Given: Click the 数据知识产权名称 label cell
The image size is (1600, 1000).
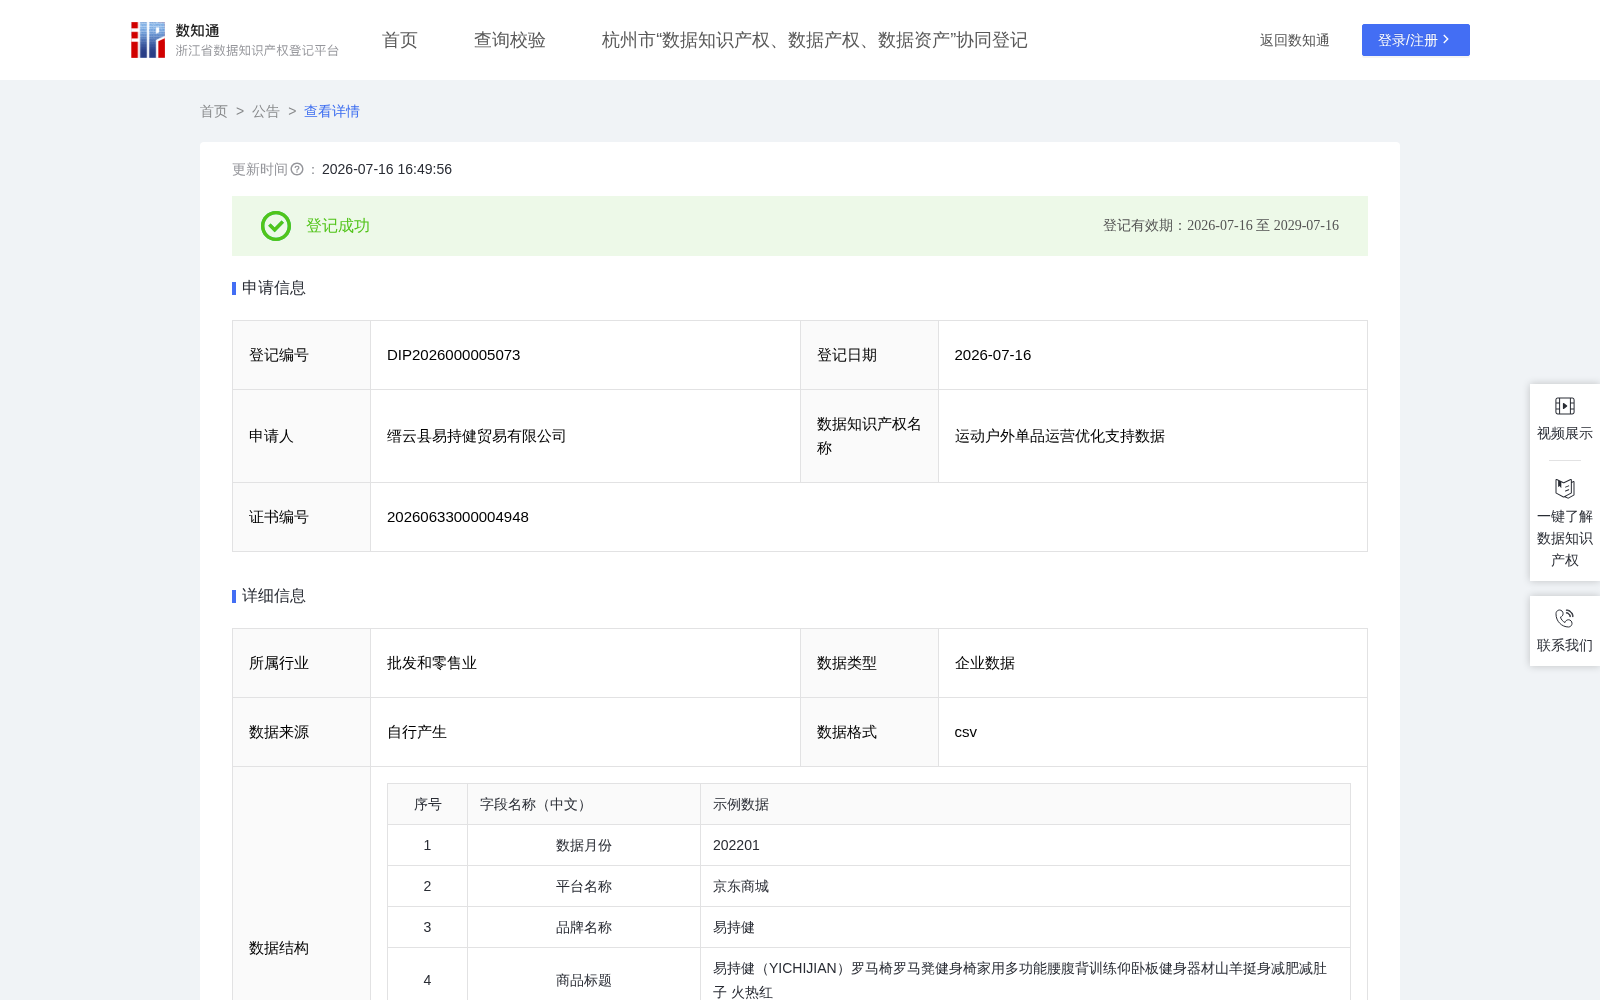Looking at the screenshot, I should point(869,436).
